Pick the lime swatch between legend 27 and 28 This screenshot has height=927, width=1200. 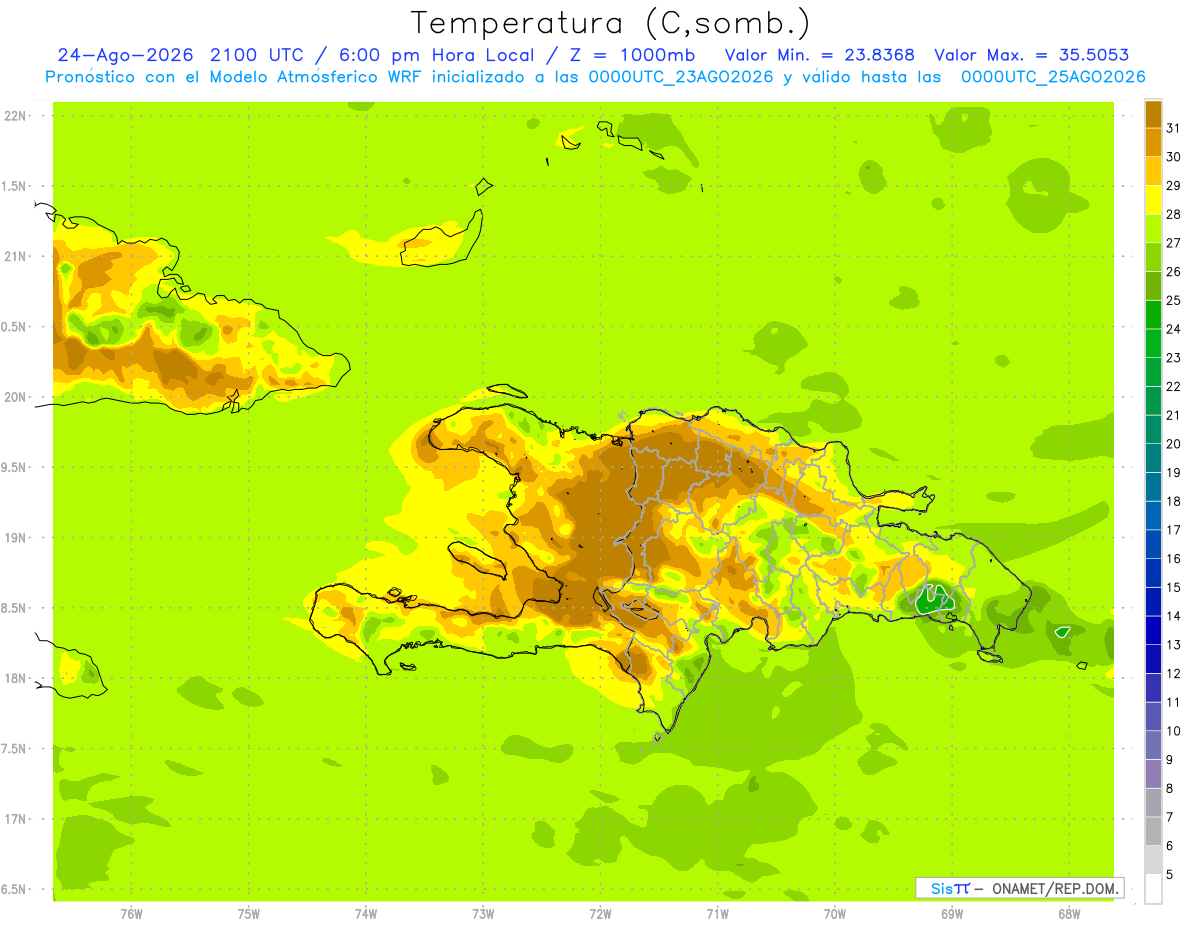1153,229
